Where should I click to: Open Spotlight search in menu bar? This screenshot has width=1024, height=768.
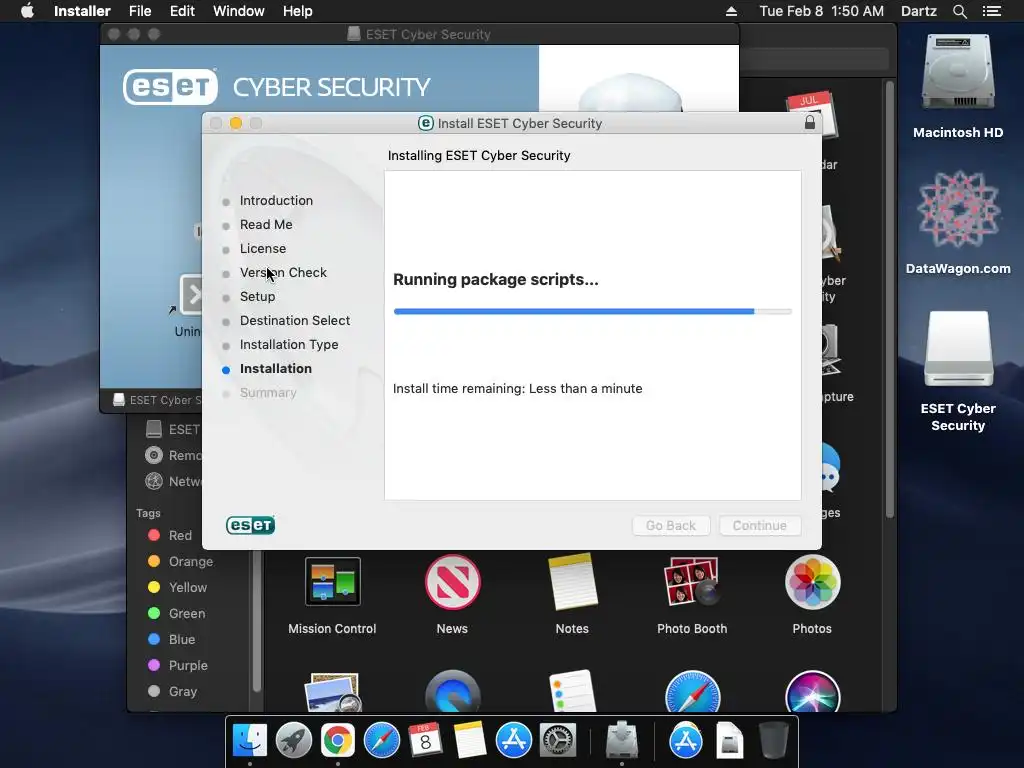click(x=959, y=11)
